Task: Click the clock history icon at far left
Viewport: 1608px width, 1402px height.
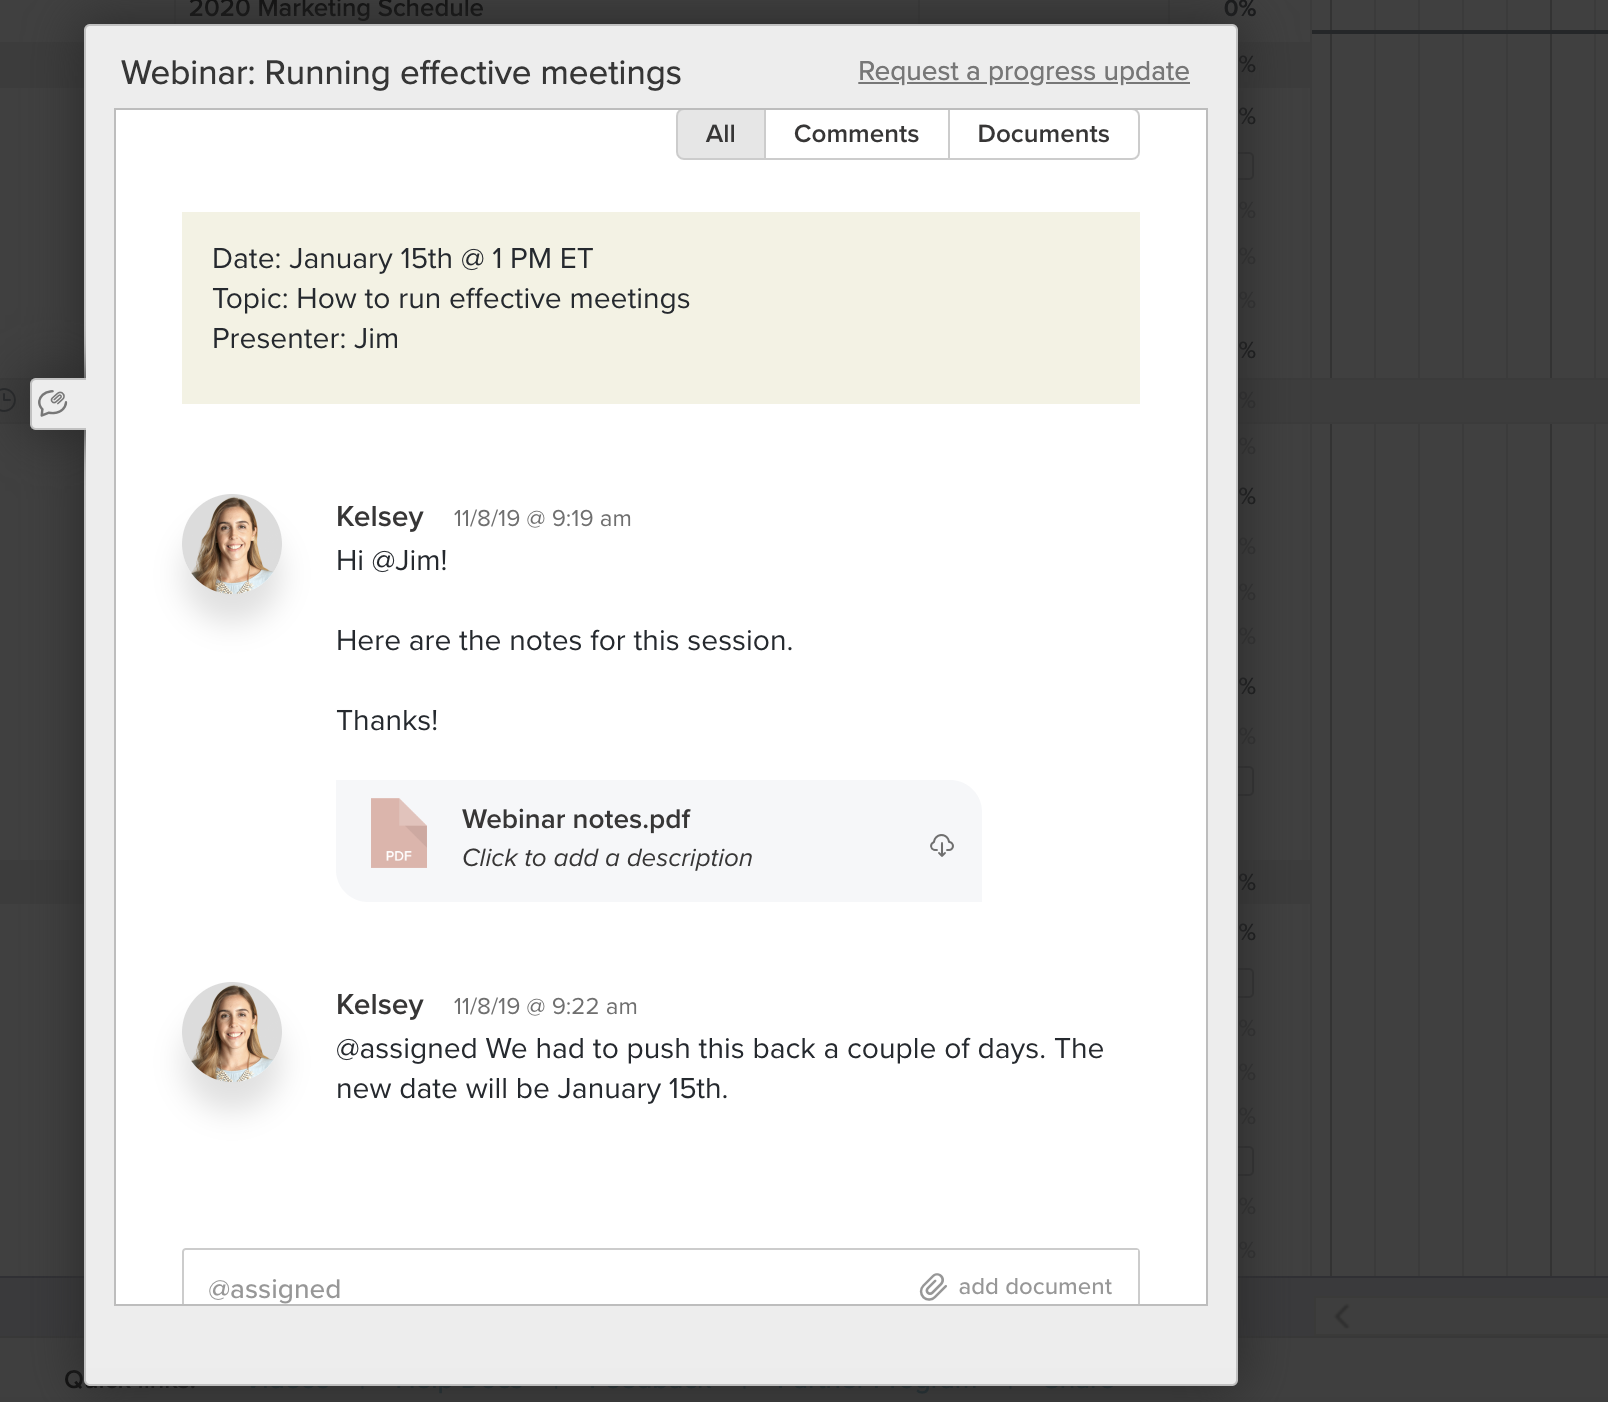Action: pyautogui.click(x=6, y=401)
